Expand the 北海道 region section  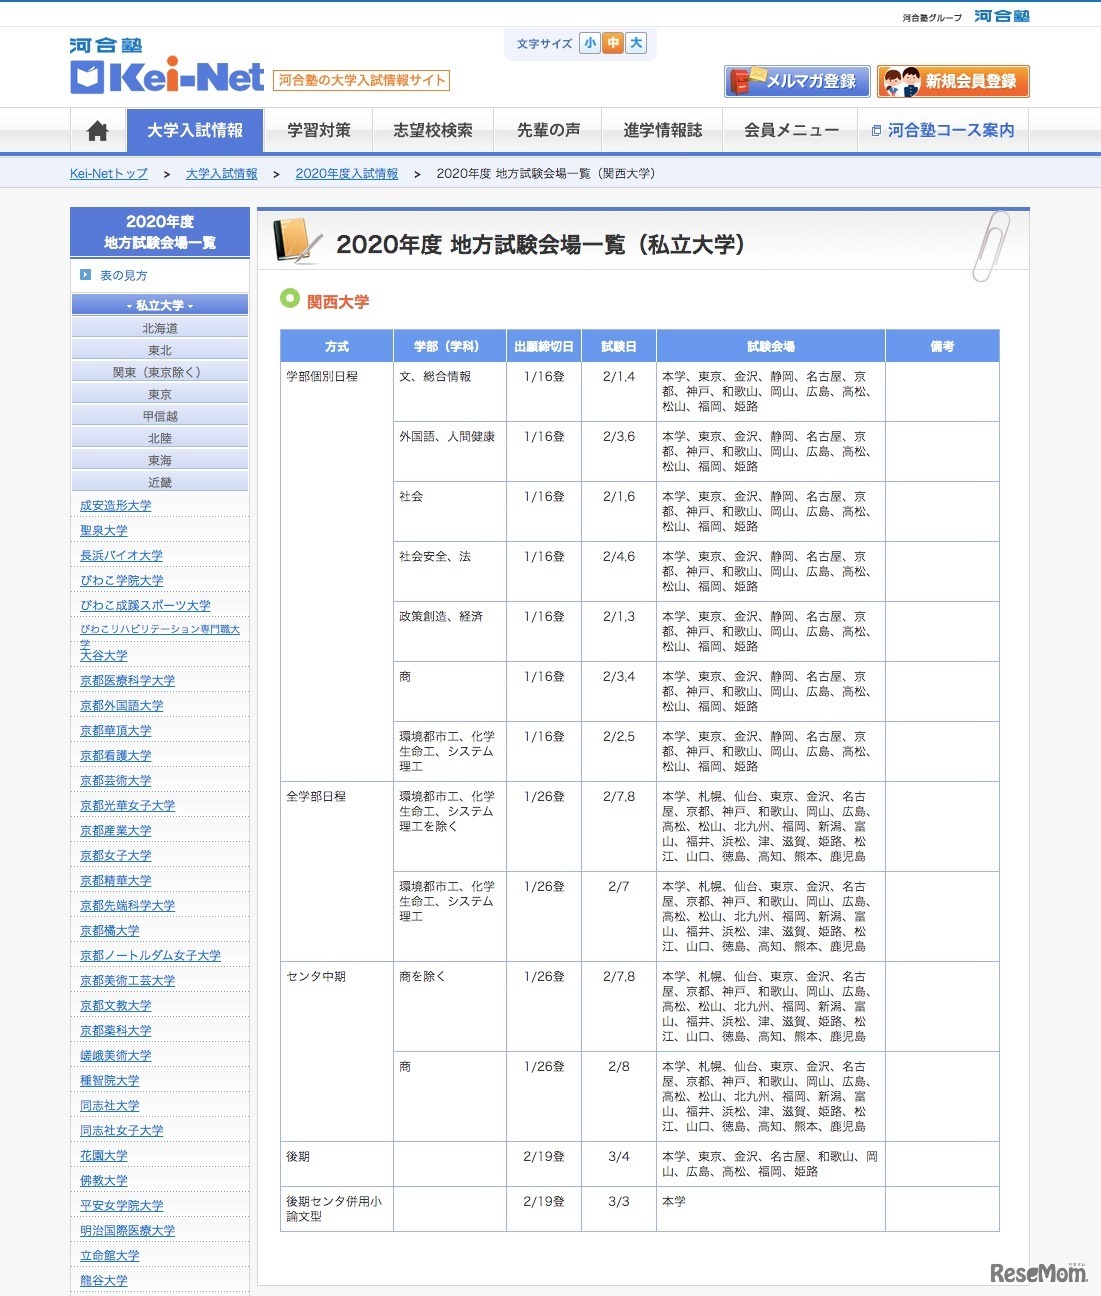coord(159,326)
